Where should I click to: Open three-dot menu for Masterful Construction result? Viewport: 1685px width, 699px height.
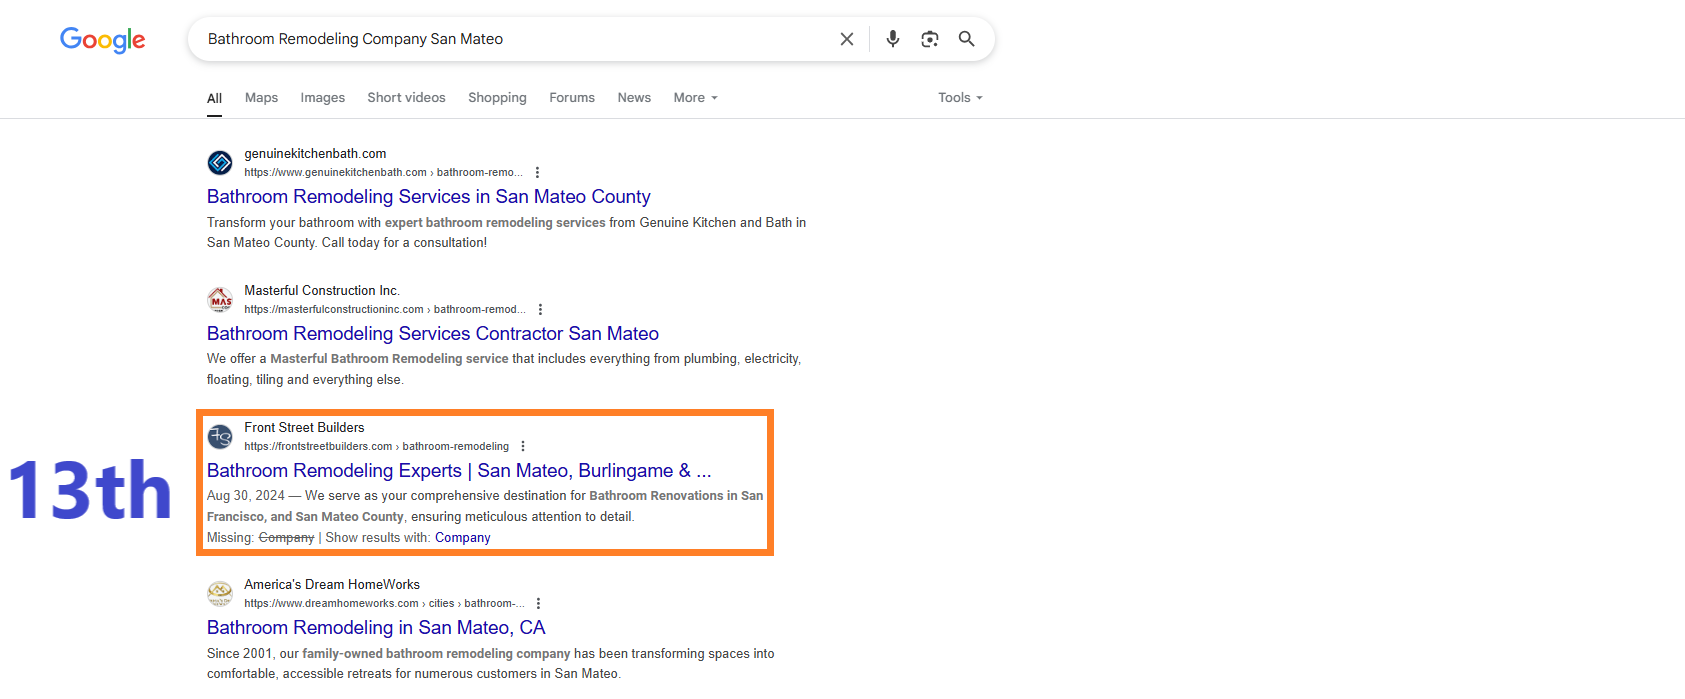point(540,310)
